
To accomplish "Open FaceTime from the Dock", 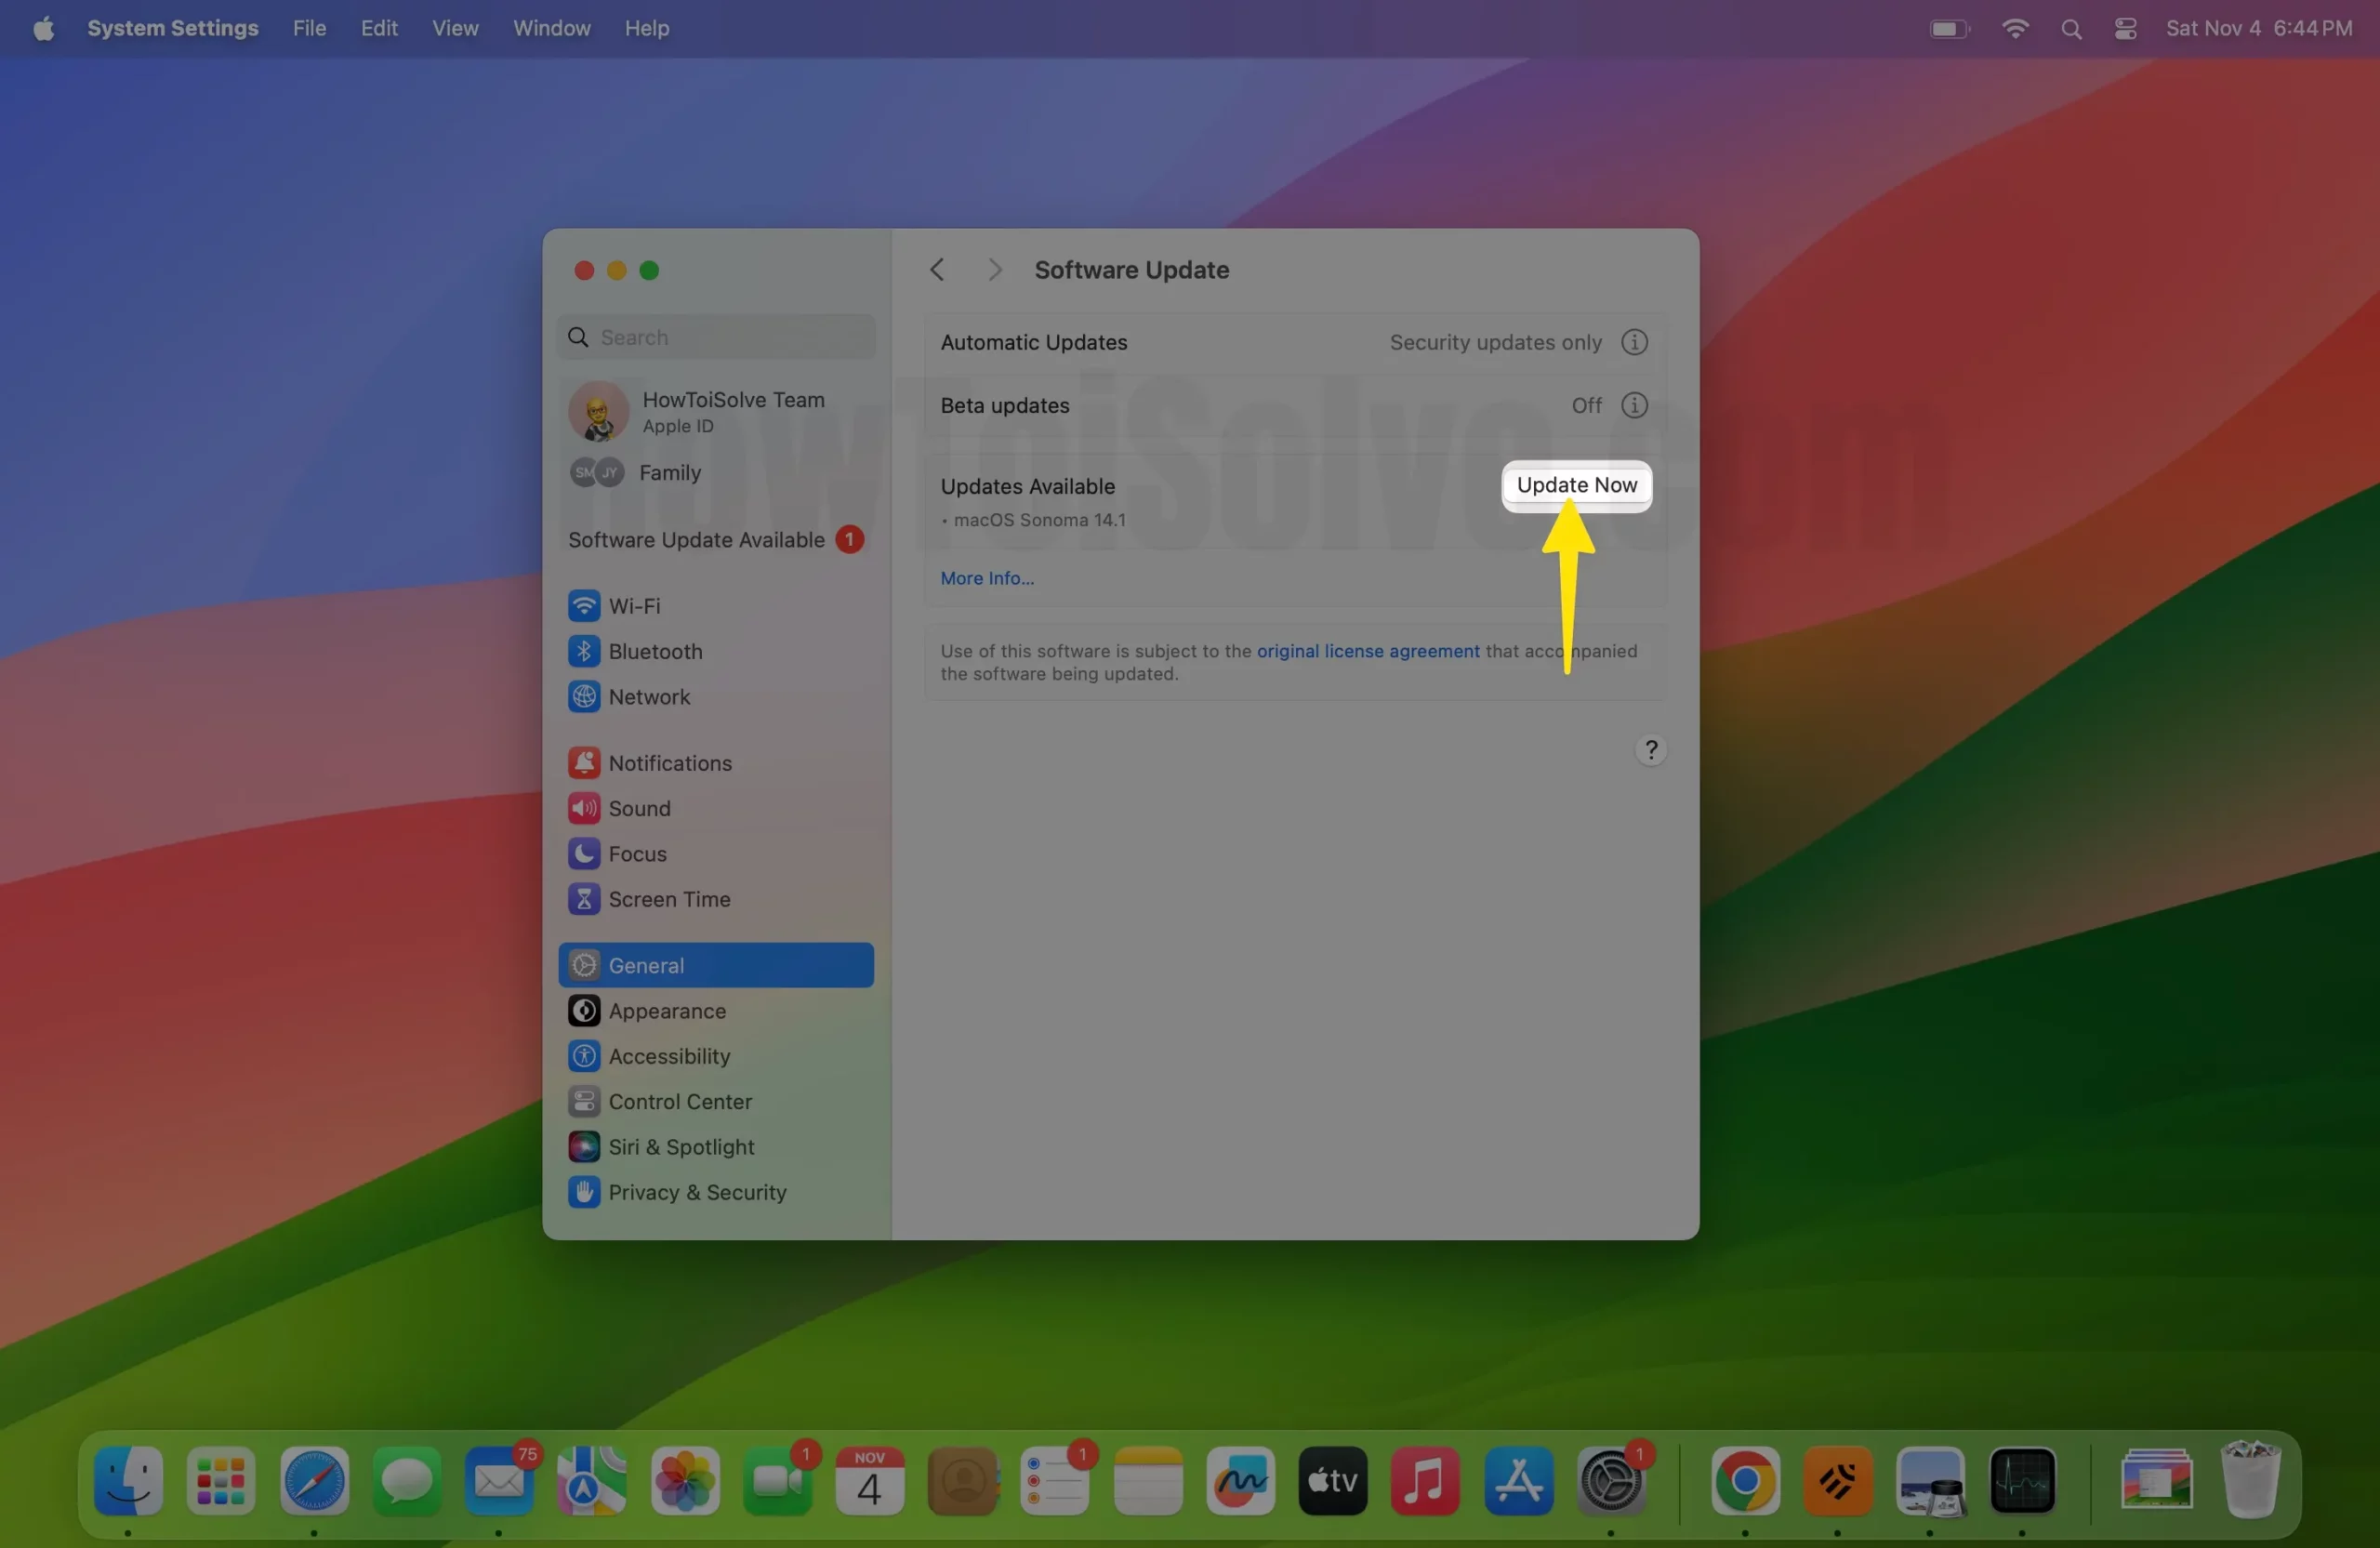I will pyautogui.click(x=777, y=1480).
